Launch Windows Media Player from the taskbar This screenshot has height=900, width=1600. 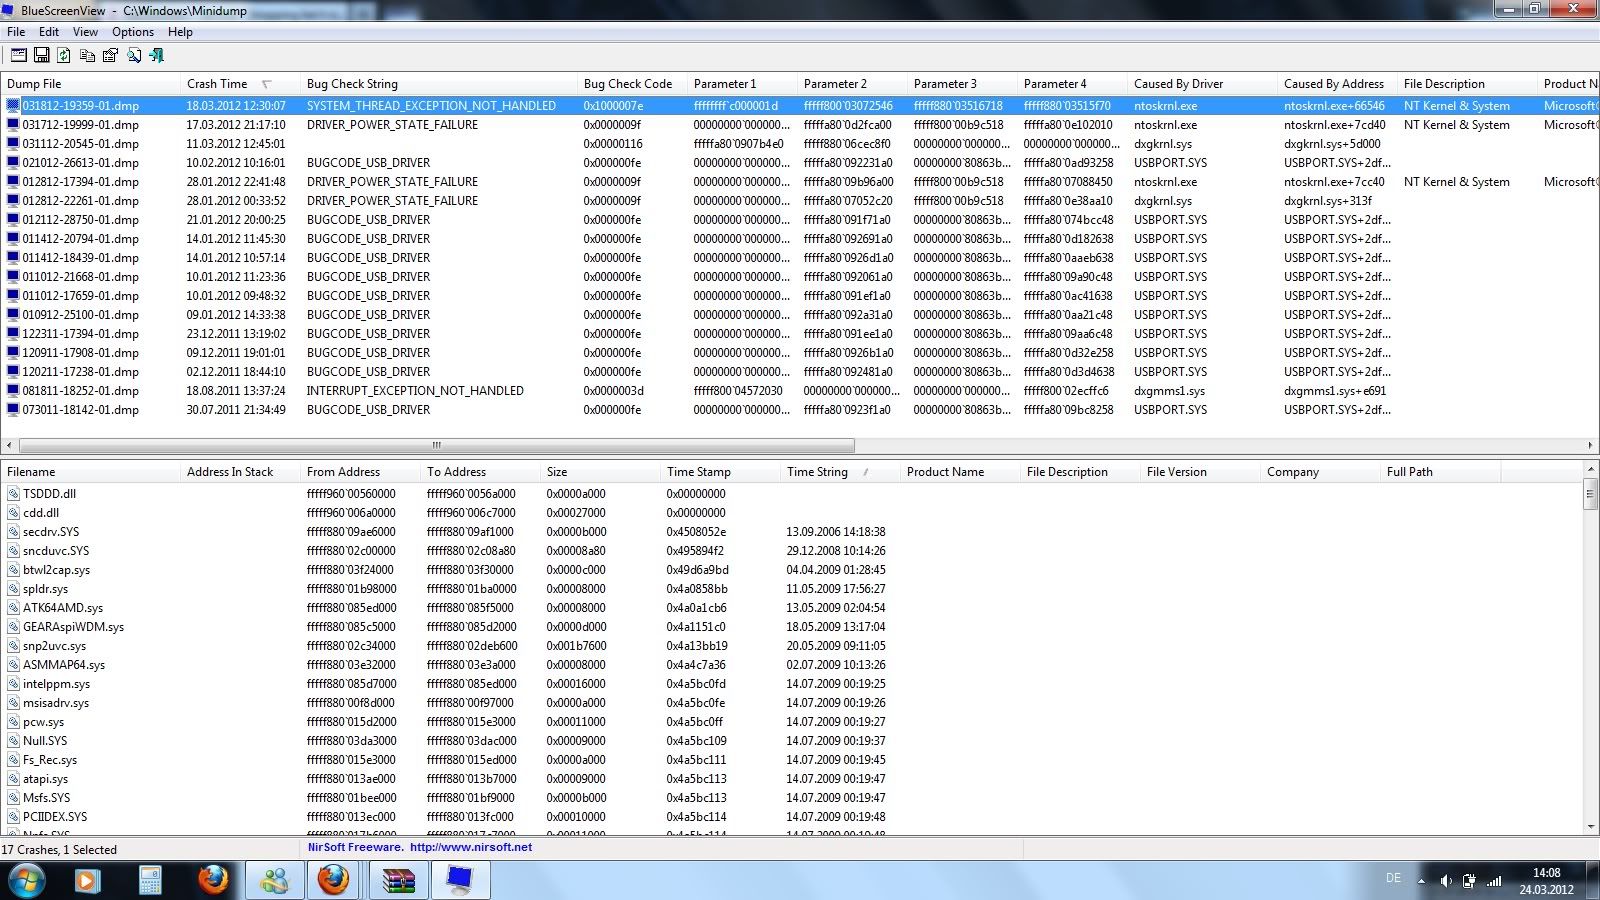click(x=88, y=881)
